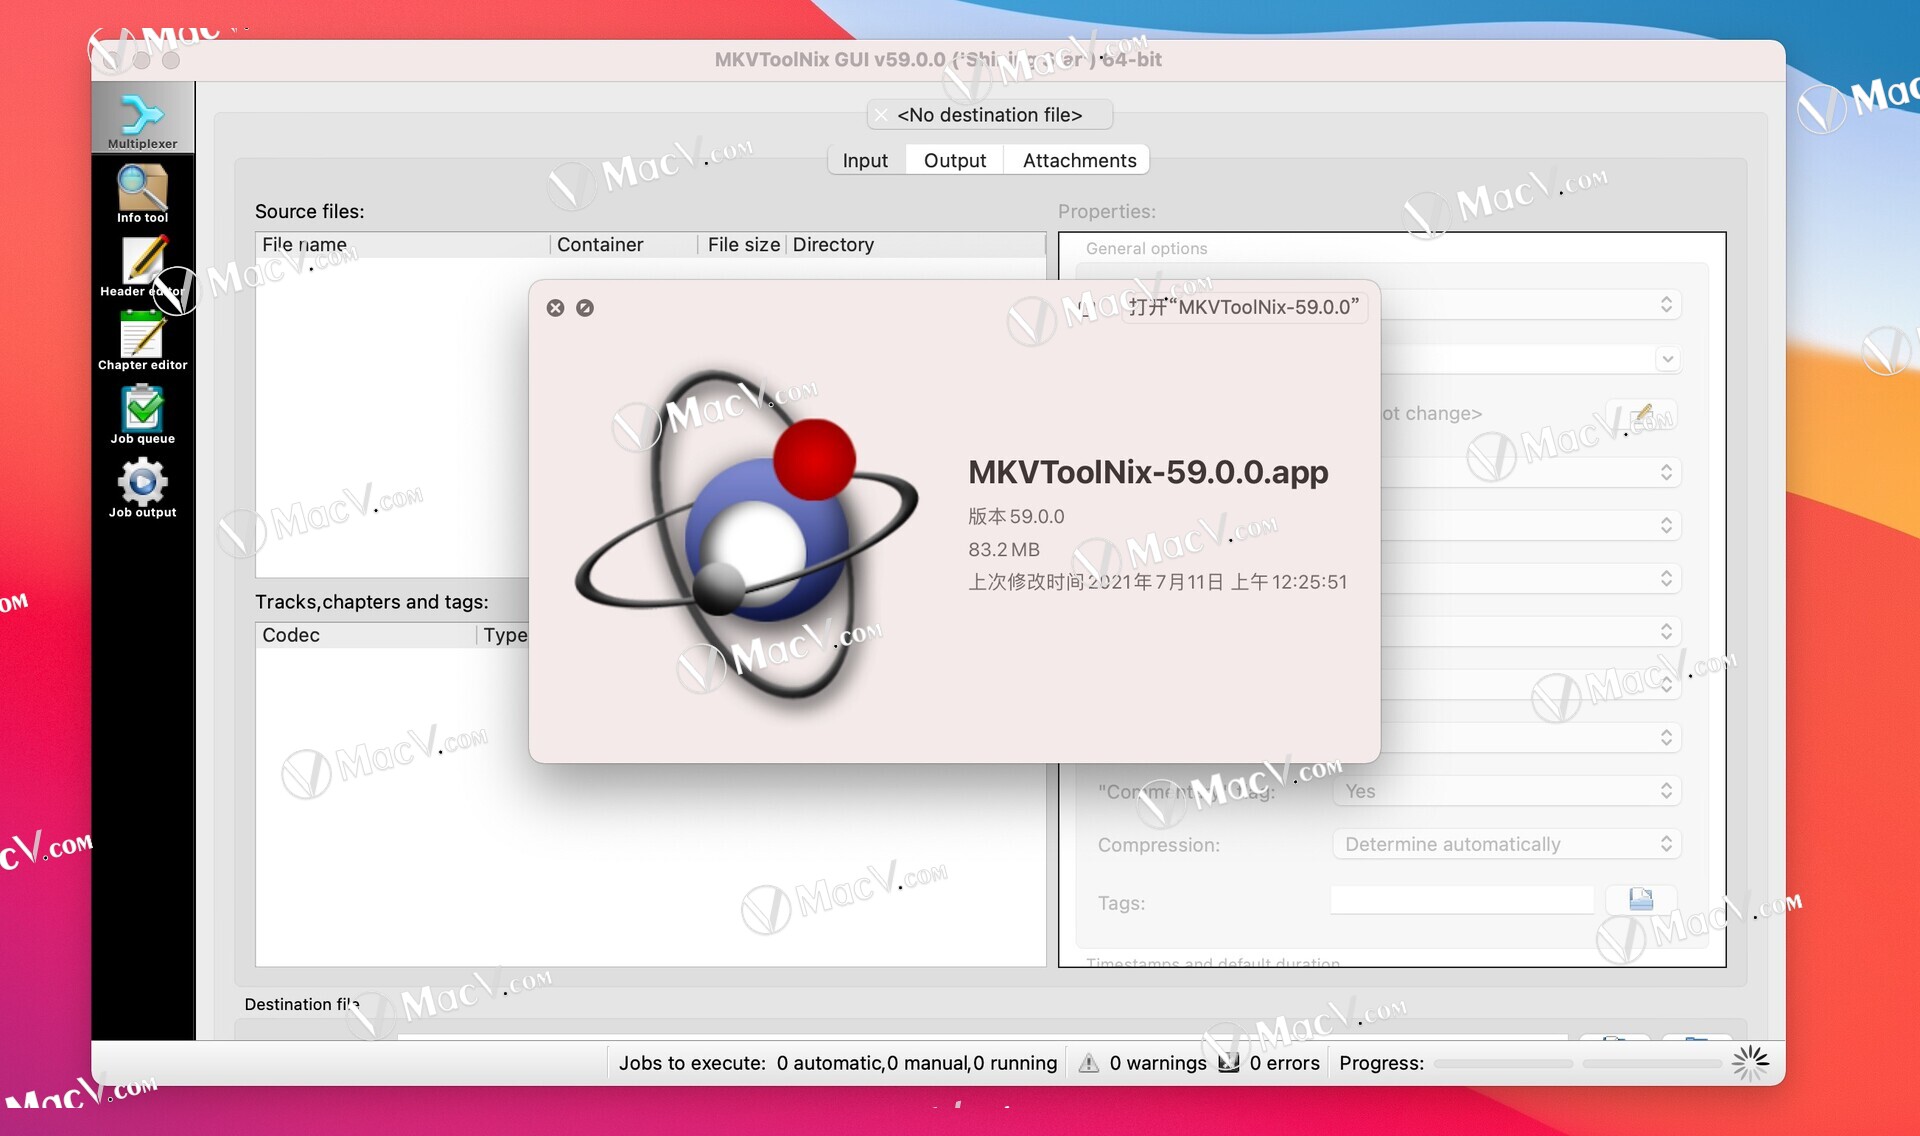The height and width of the screenshot is (1136, 1920).
Task: Click the 'MKVToolNix-59.0.0.app' name text
Action: 1148,472
